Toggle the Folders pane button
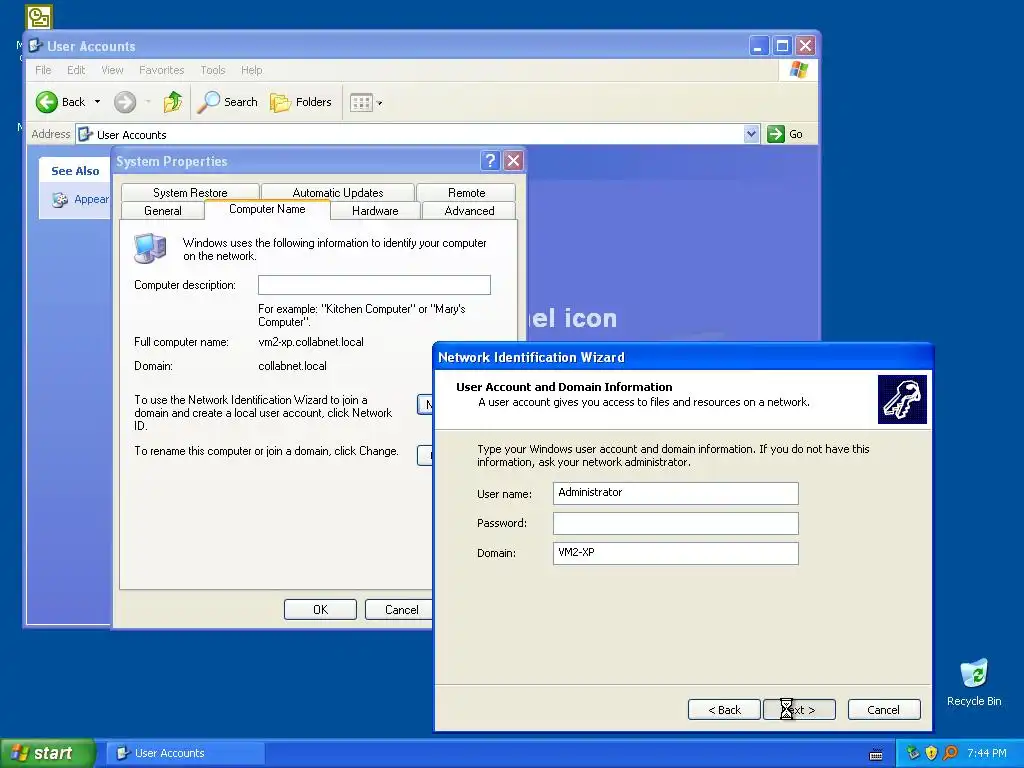The width and height of the screenshot is (1024, 768). click(x=301, y=102)
